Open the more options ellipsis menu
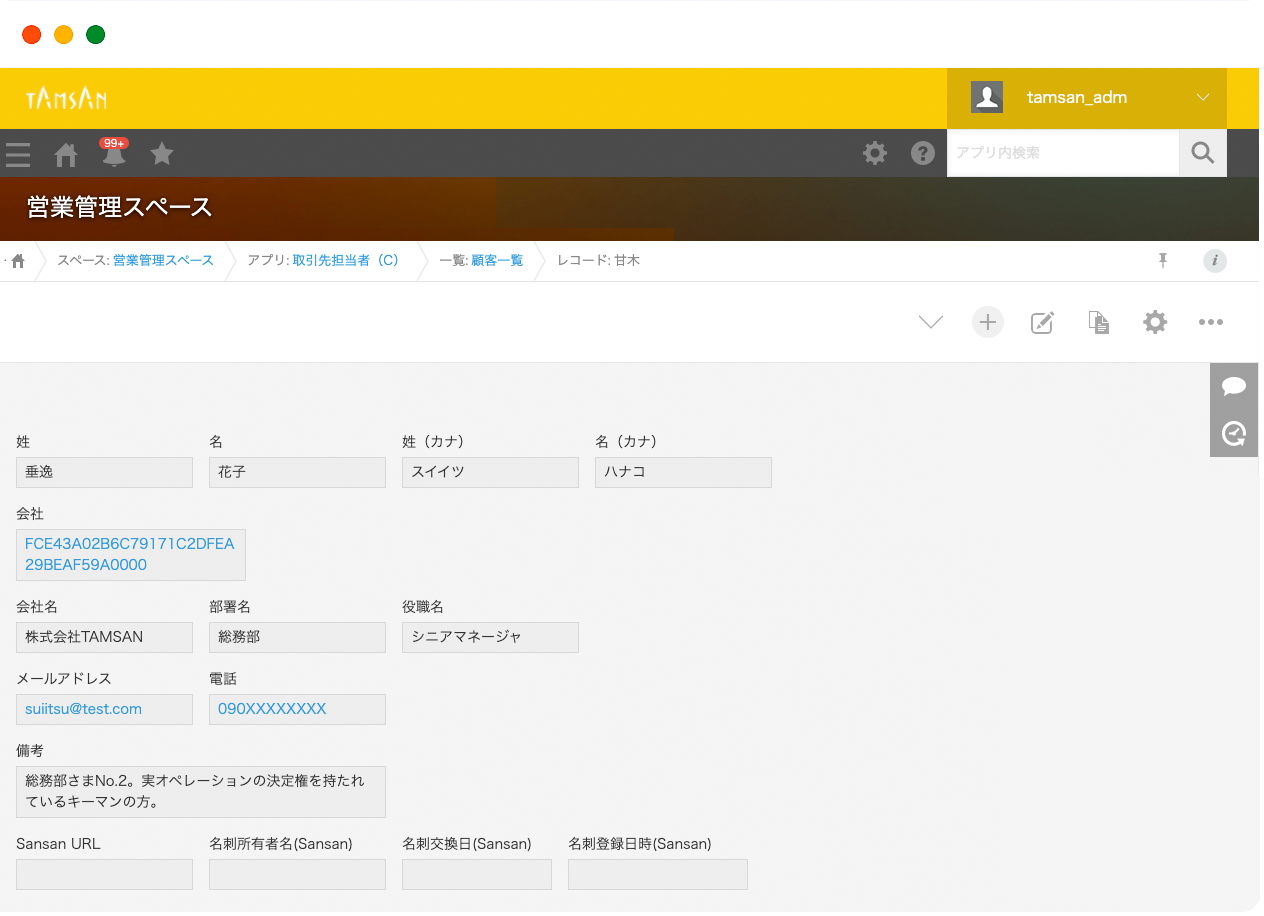This screenshot has width=1264, height=916. click(x=1210, y=322)
